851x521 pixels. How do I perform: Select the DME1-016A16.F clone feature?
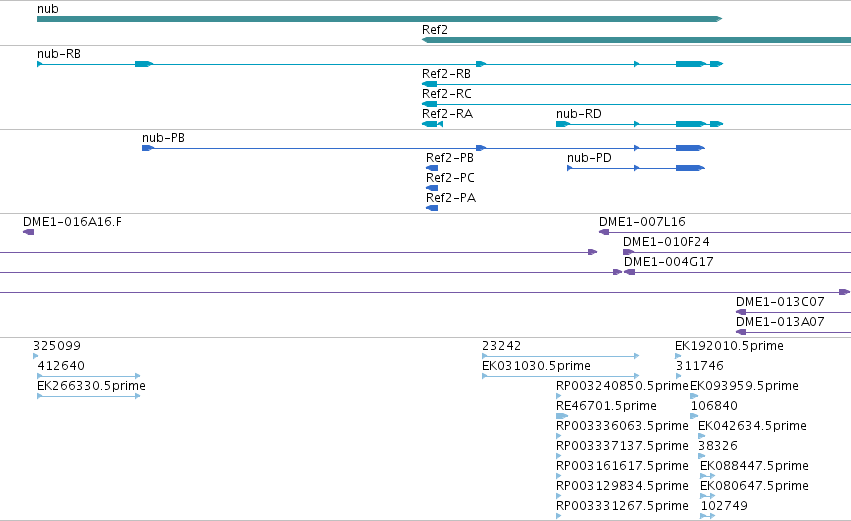tap(29, 232)
